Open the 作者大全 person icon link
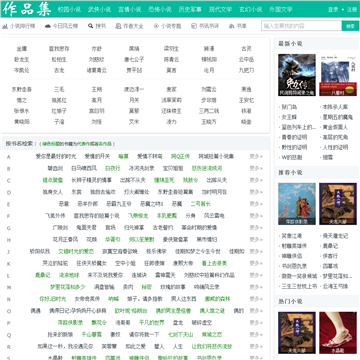Viewport: 360px width, 360px height. coord(129,26)
